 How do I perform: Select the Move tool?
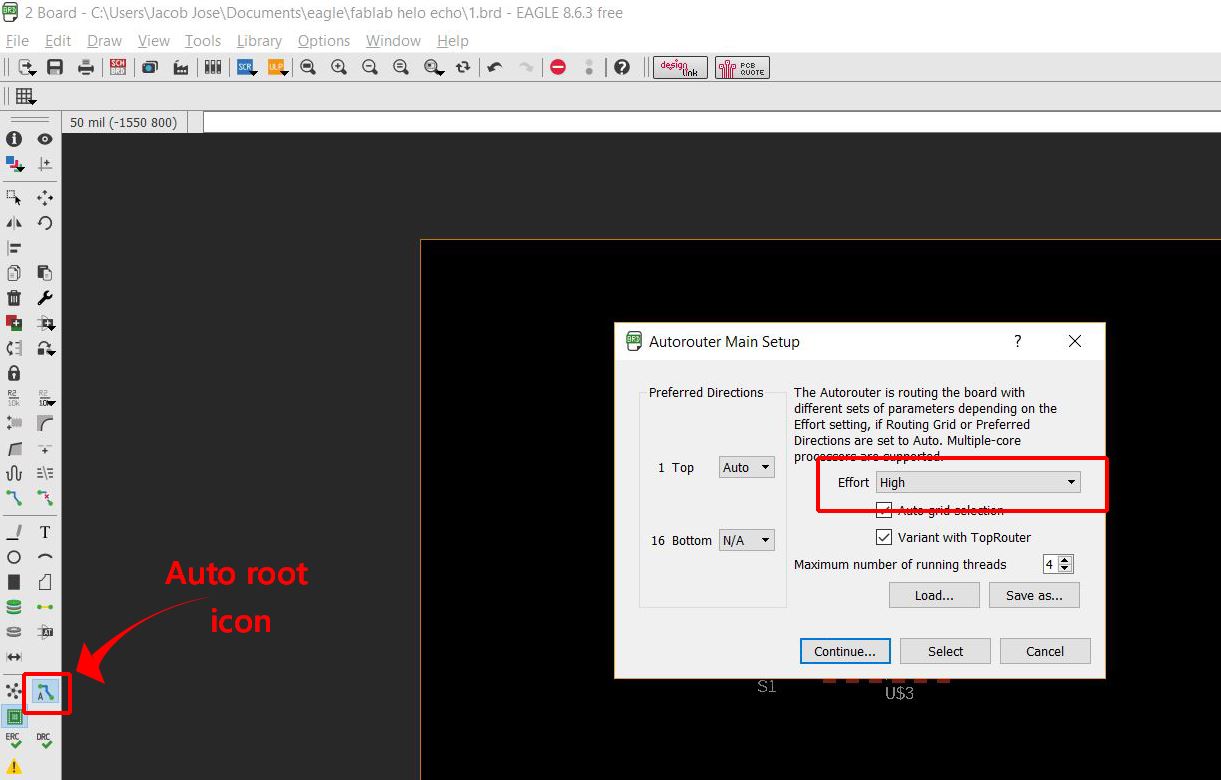tap(45, 198)
